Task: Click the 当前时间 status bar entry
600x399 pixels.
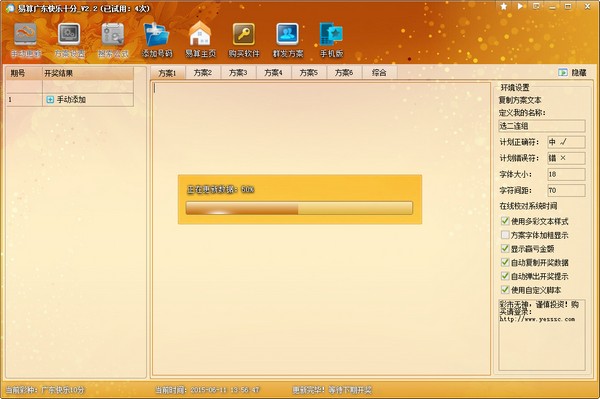Action: coord(207,390)
